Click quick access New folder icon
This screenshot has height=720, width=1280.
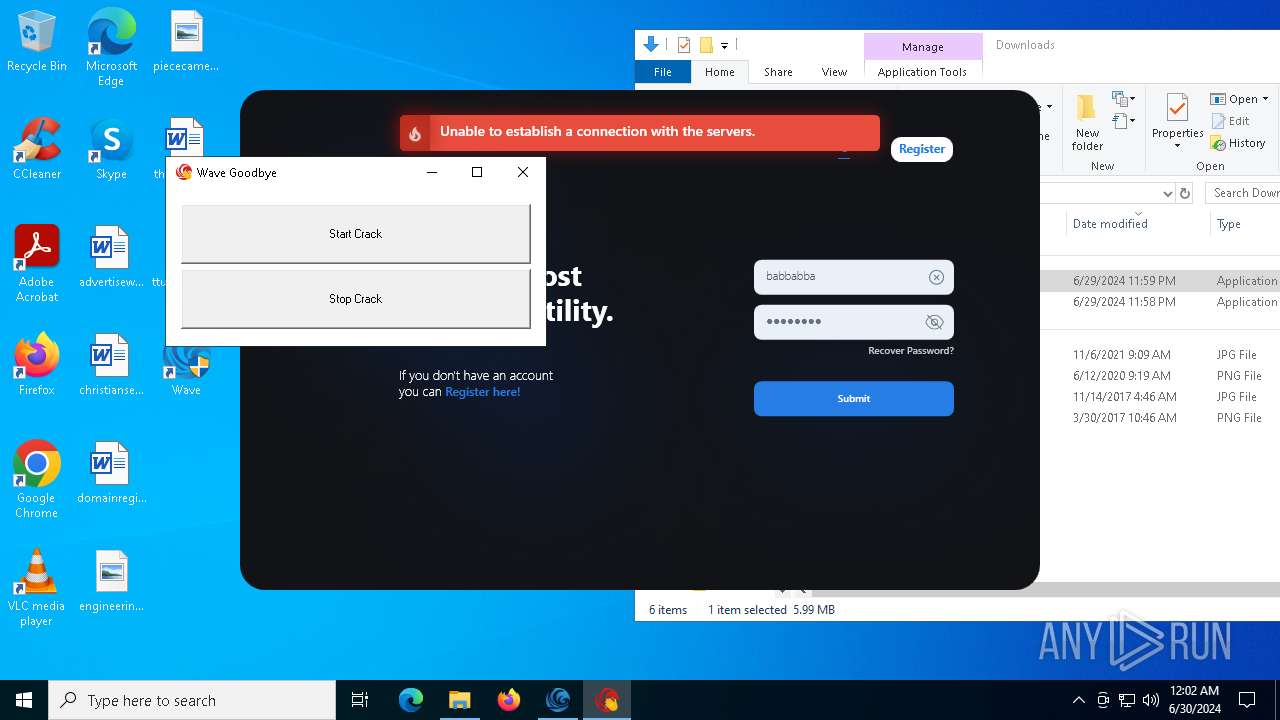click(706, 45)
